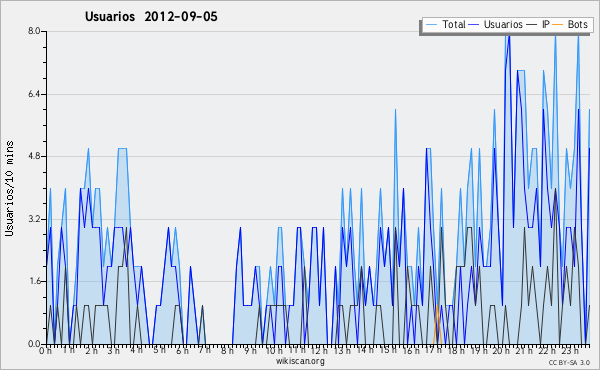
Task: Click the '3.2' y-axis value
Action: pyautogui.click(x=34, y=219)
